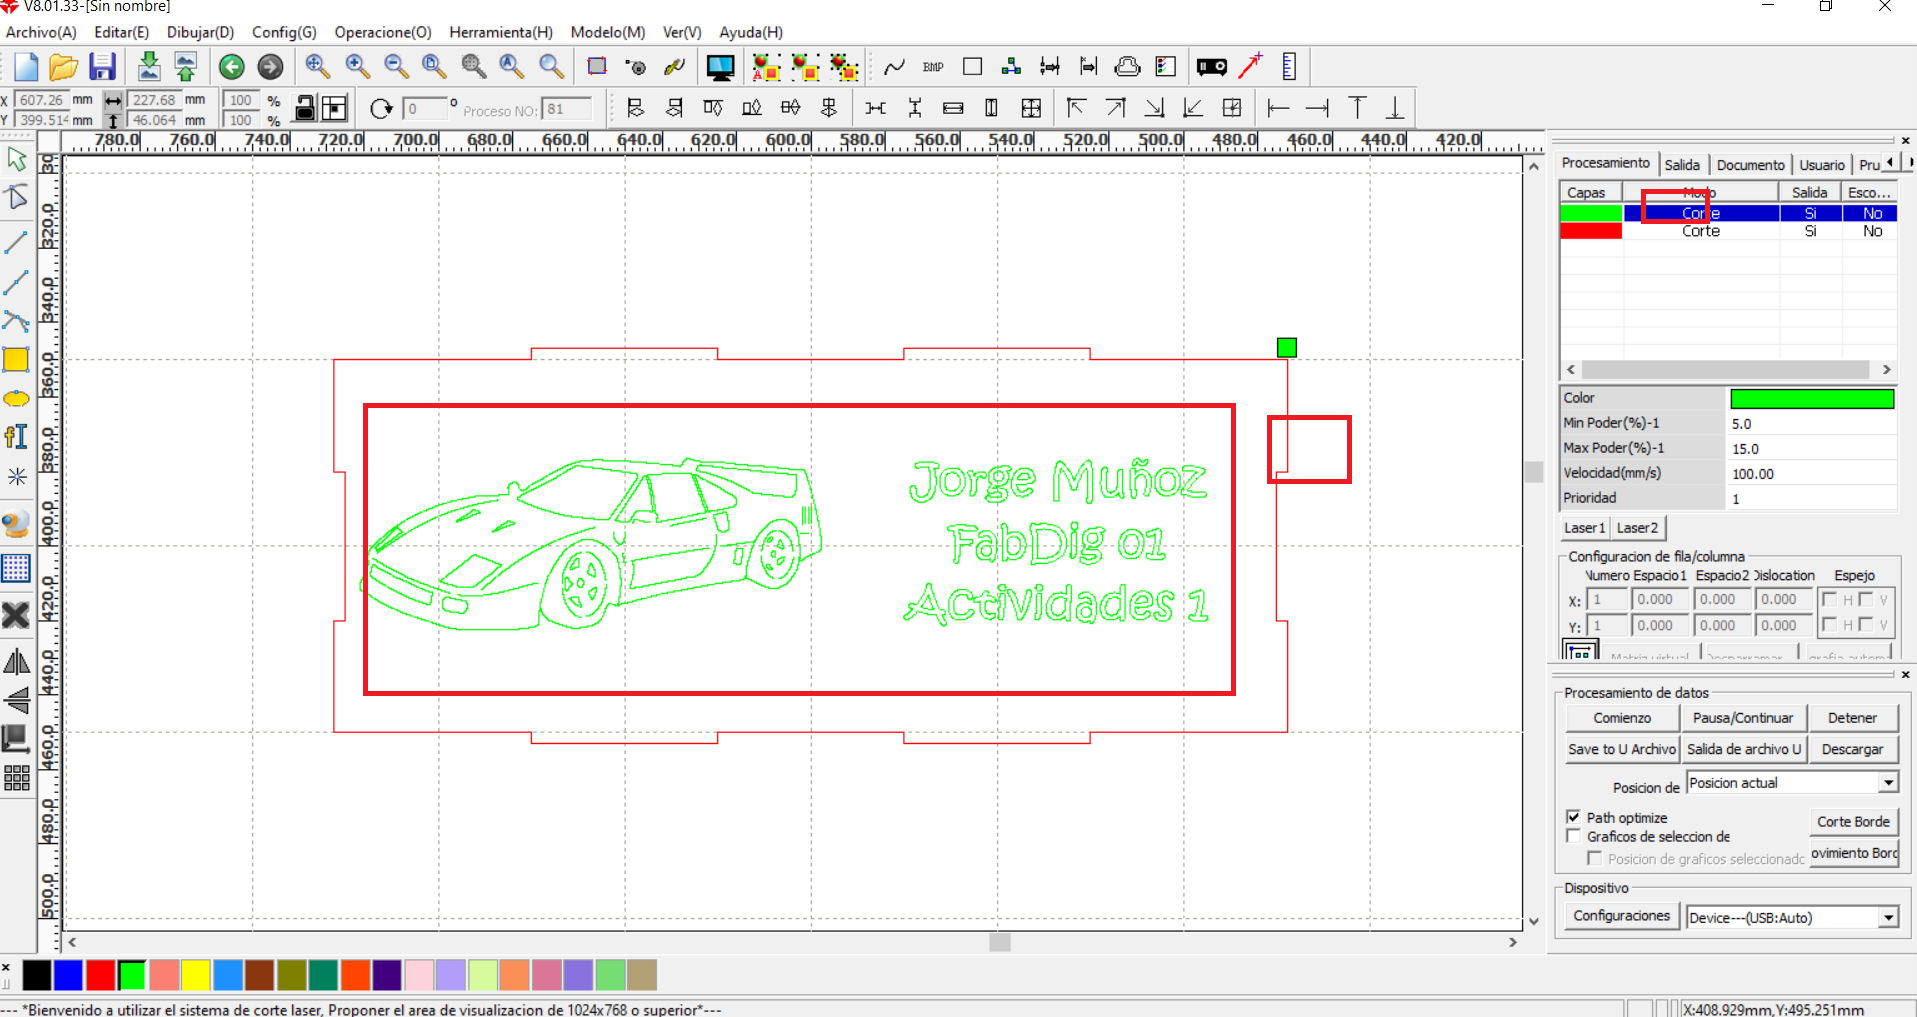Toggle Y row V mirror checkbox

tap(1865, 624)
